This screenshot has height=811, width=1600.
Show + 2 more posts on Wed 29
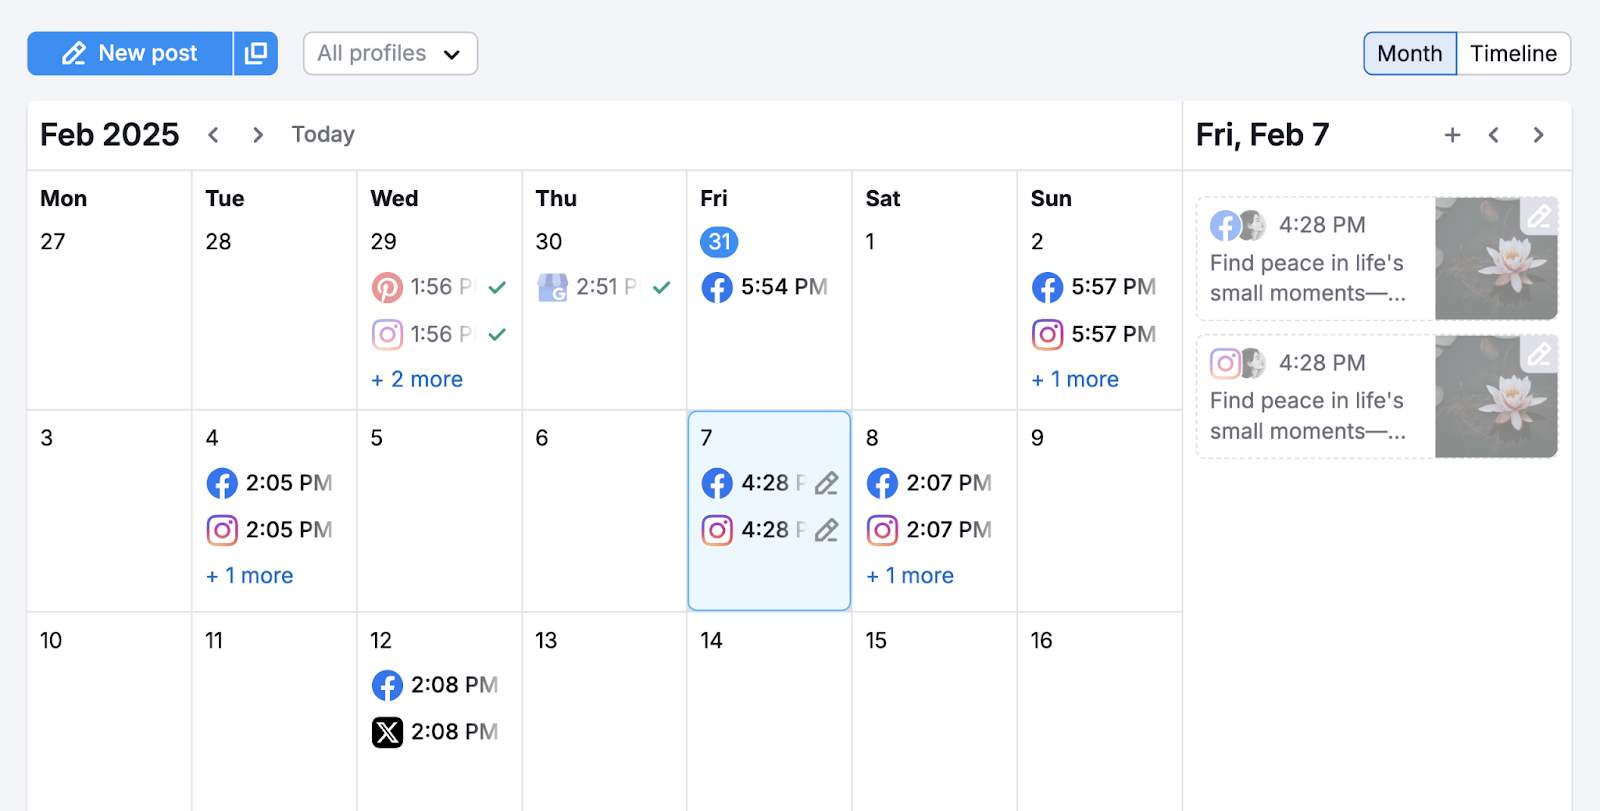tap(417, 379)
